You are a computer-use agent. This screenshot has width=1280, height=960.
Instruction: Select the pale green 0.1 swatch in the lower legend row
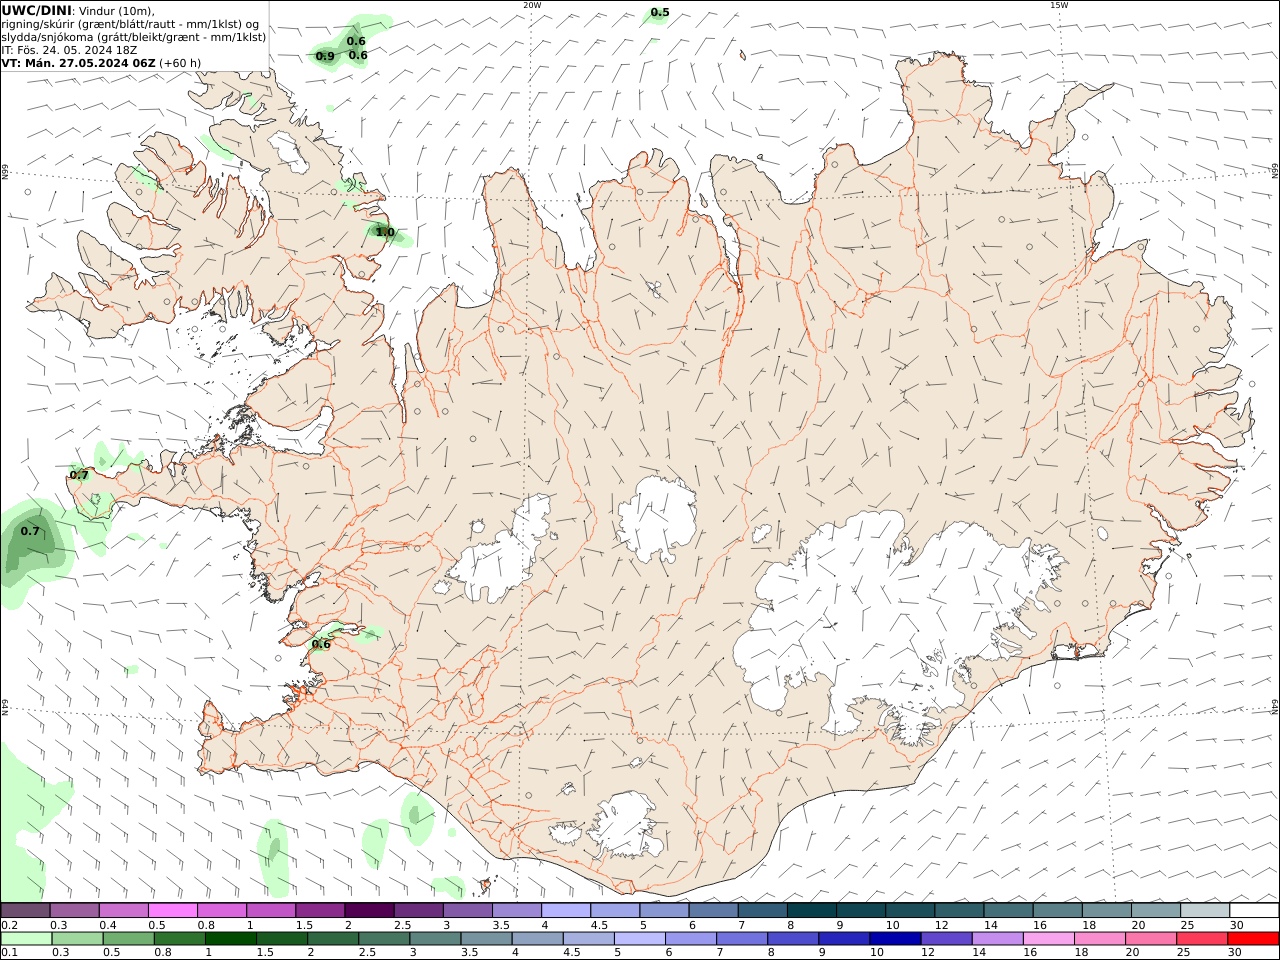click(26, 939)
